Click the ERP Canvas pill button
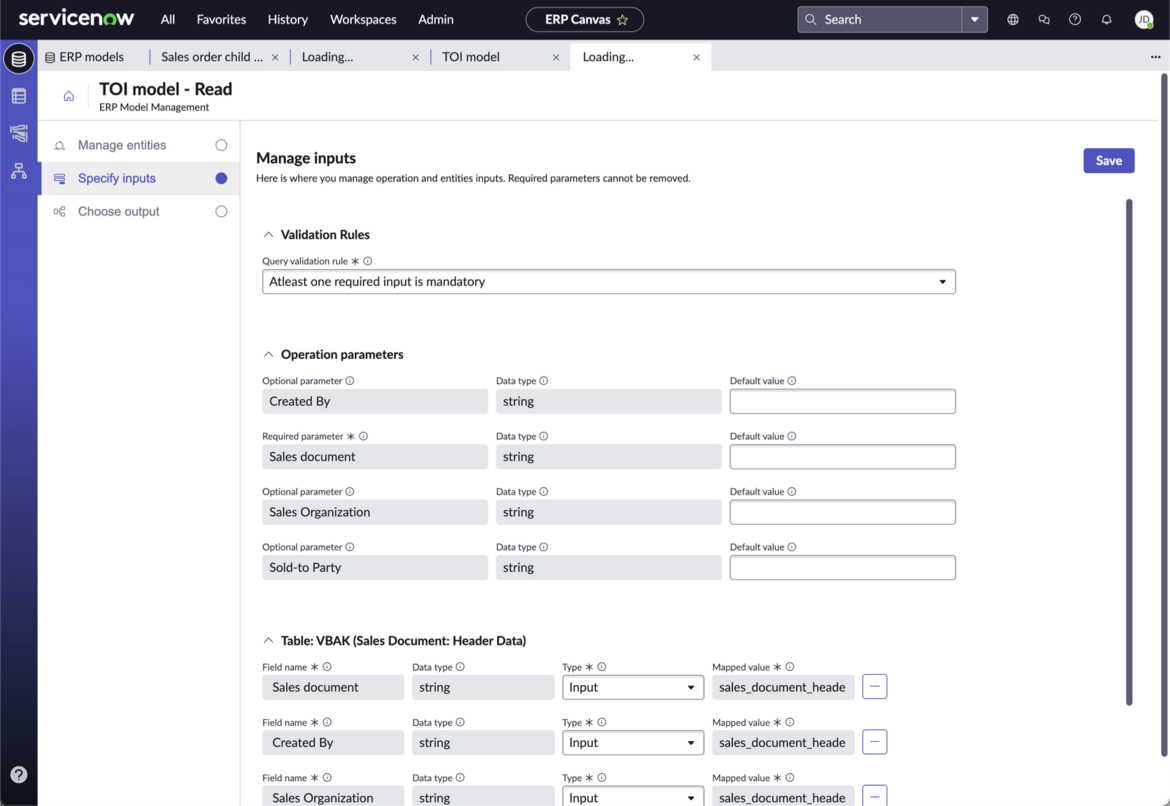The height and width of the screenshot is (806, 1170). tap(584, 19)
